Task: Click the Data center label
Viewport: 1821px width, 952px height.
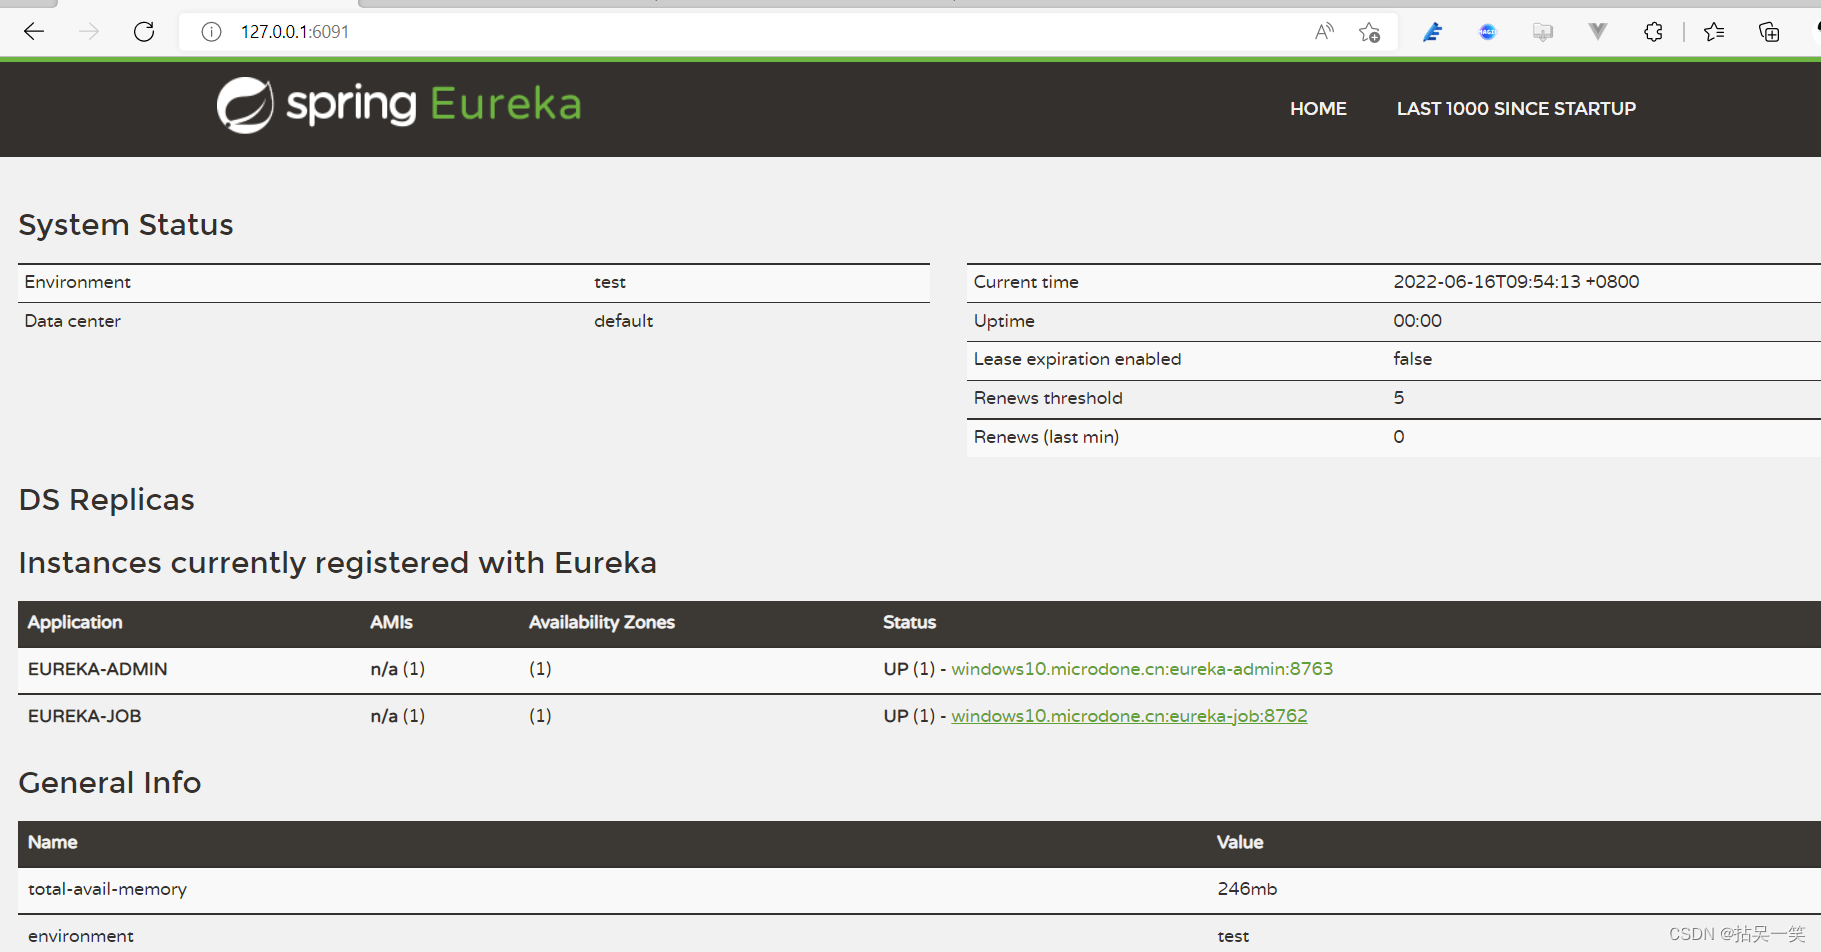Action: (73, 321)
